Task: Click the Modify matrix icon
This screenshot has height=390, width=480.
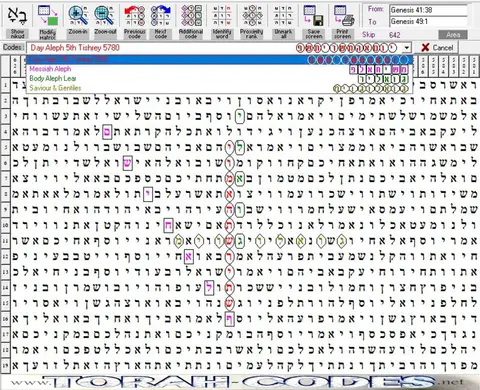Action: coord(48,16)
